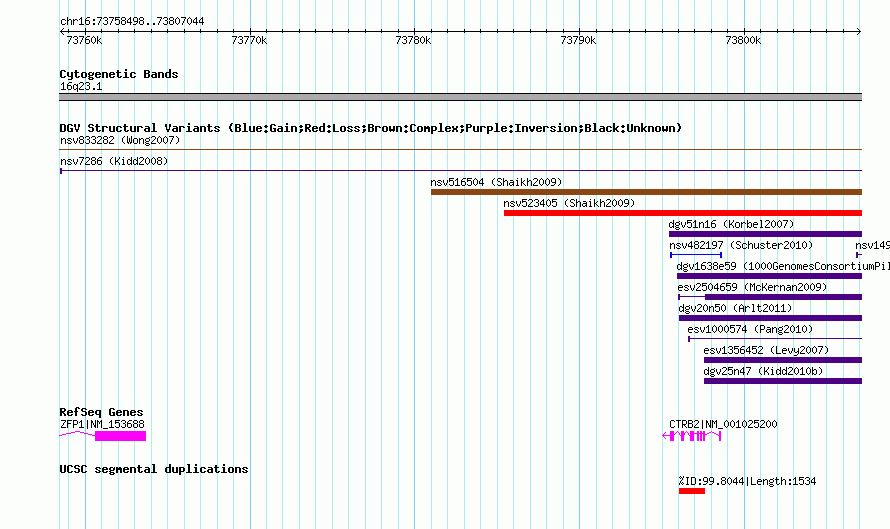The width and height of the screenshot is (890, 529).
Task: Click the RefSeq Genes track title
Action: (x=101, y=412)
